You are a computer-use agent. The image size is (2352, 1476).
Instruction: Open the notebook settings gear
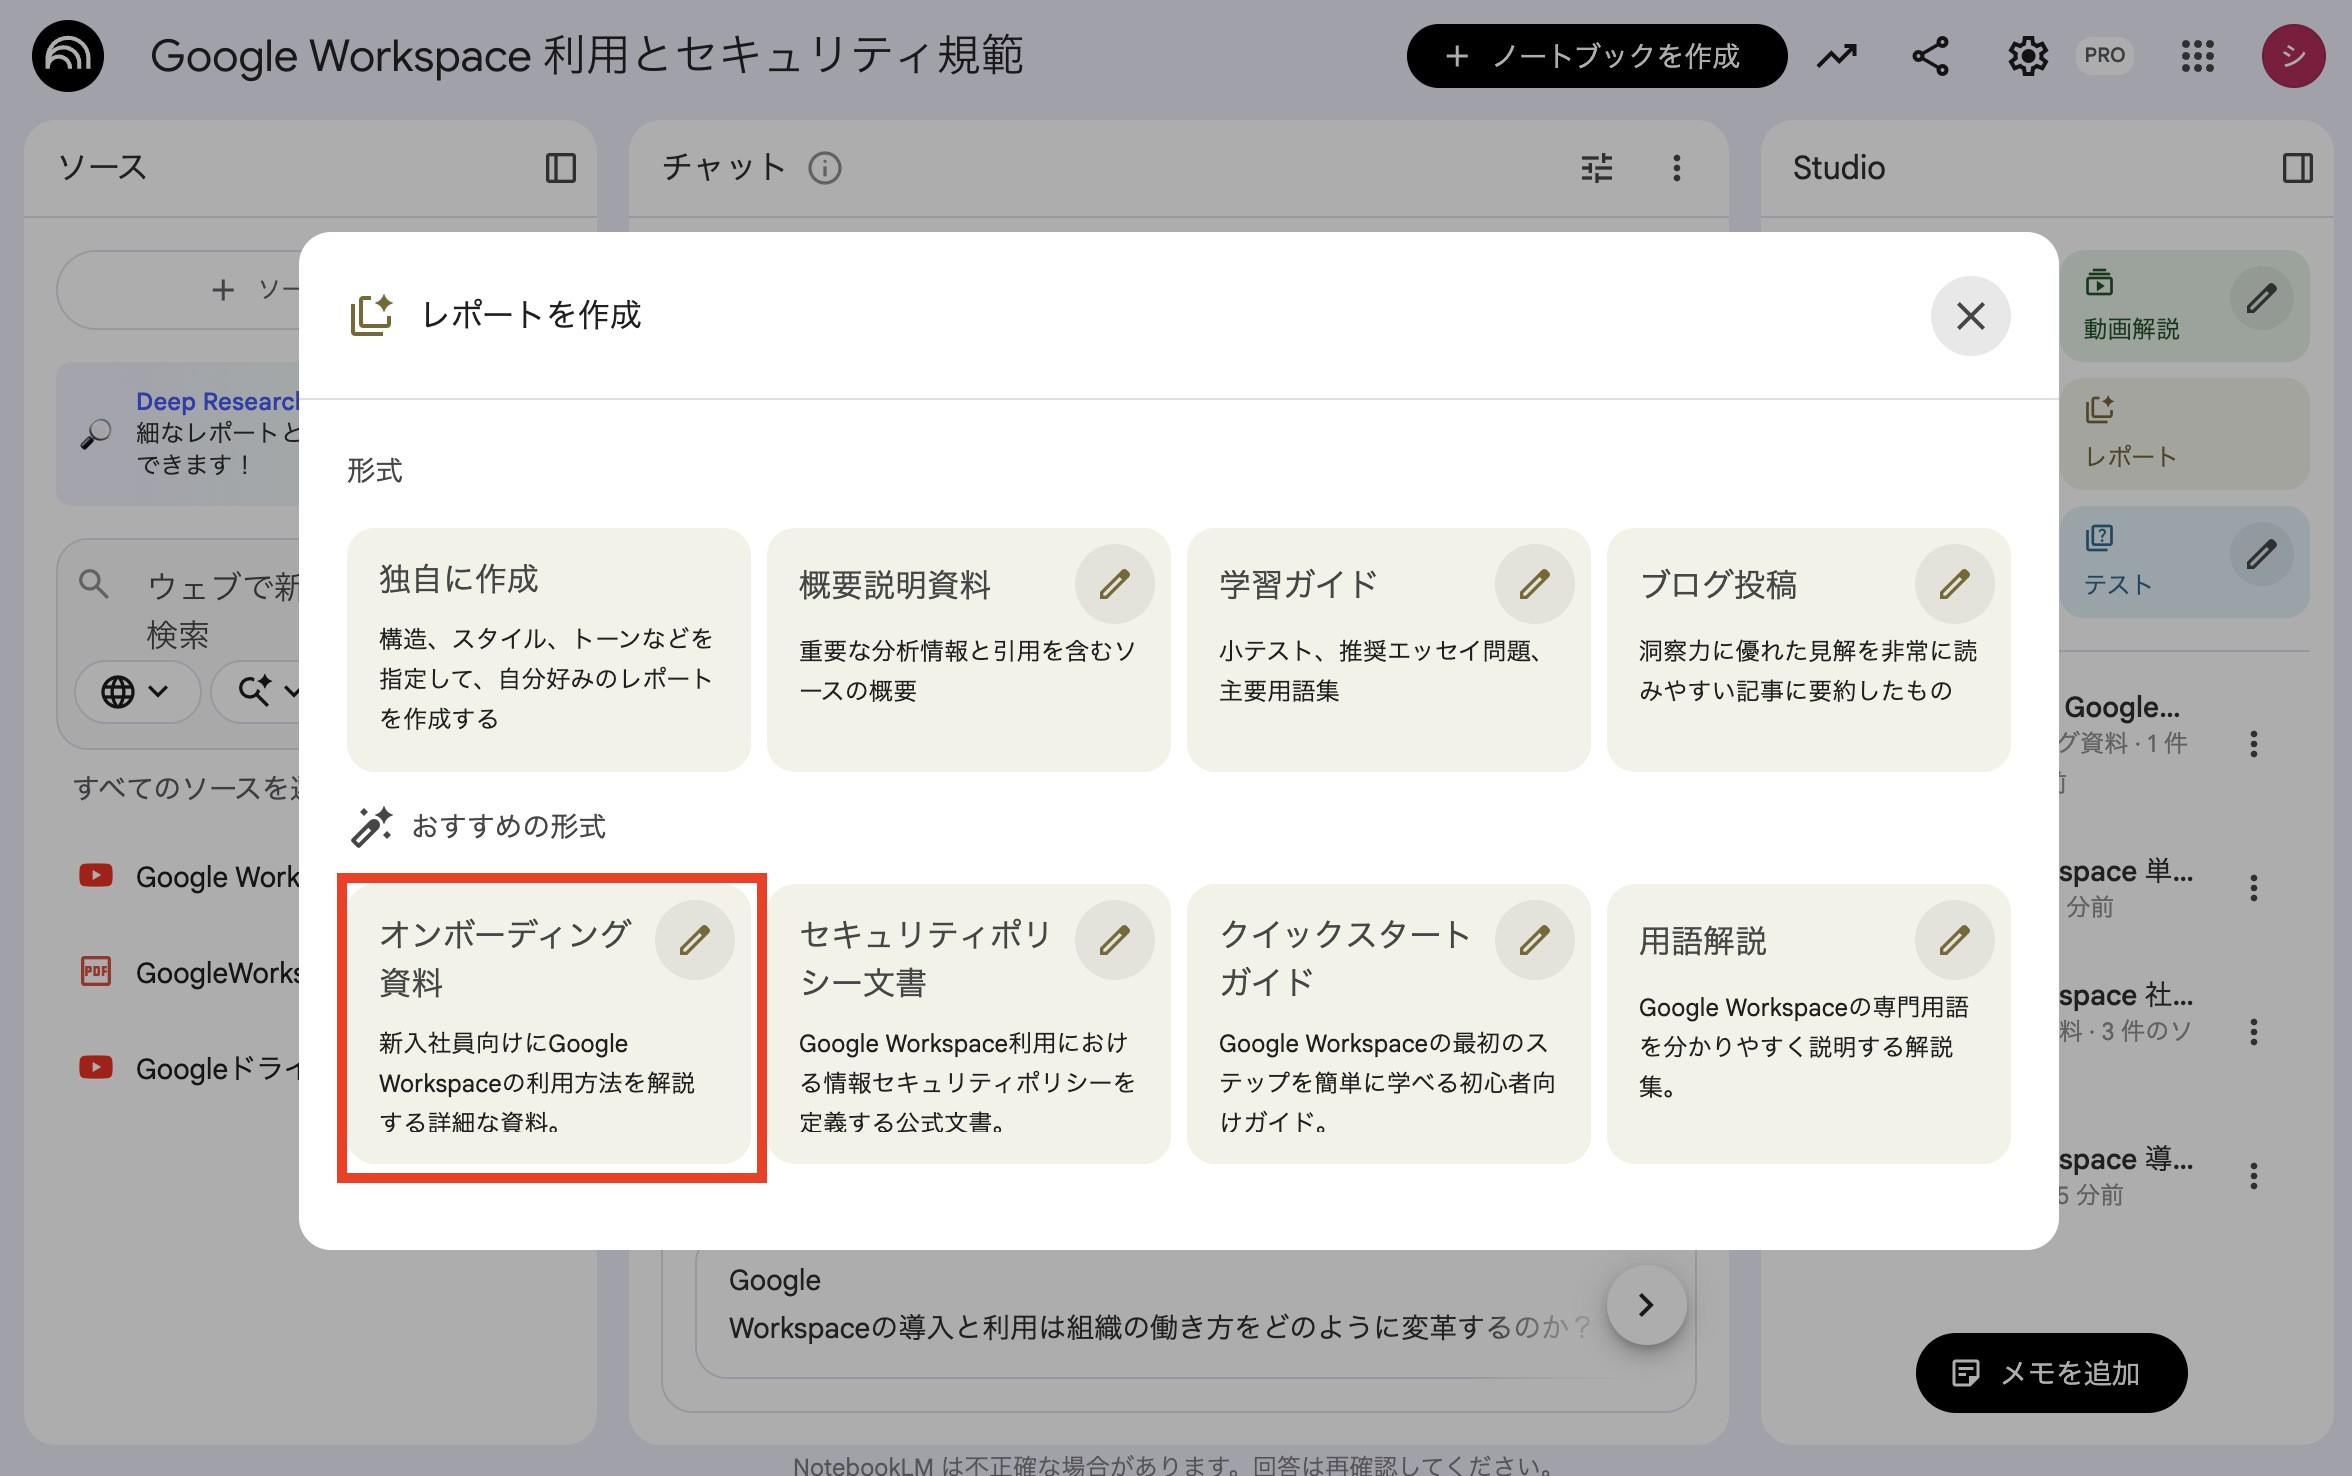click(x=2027, y=56)
